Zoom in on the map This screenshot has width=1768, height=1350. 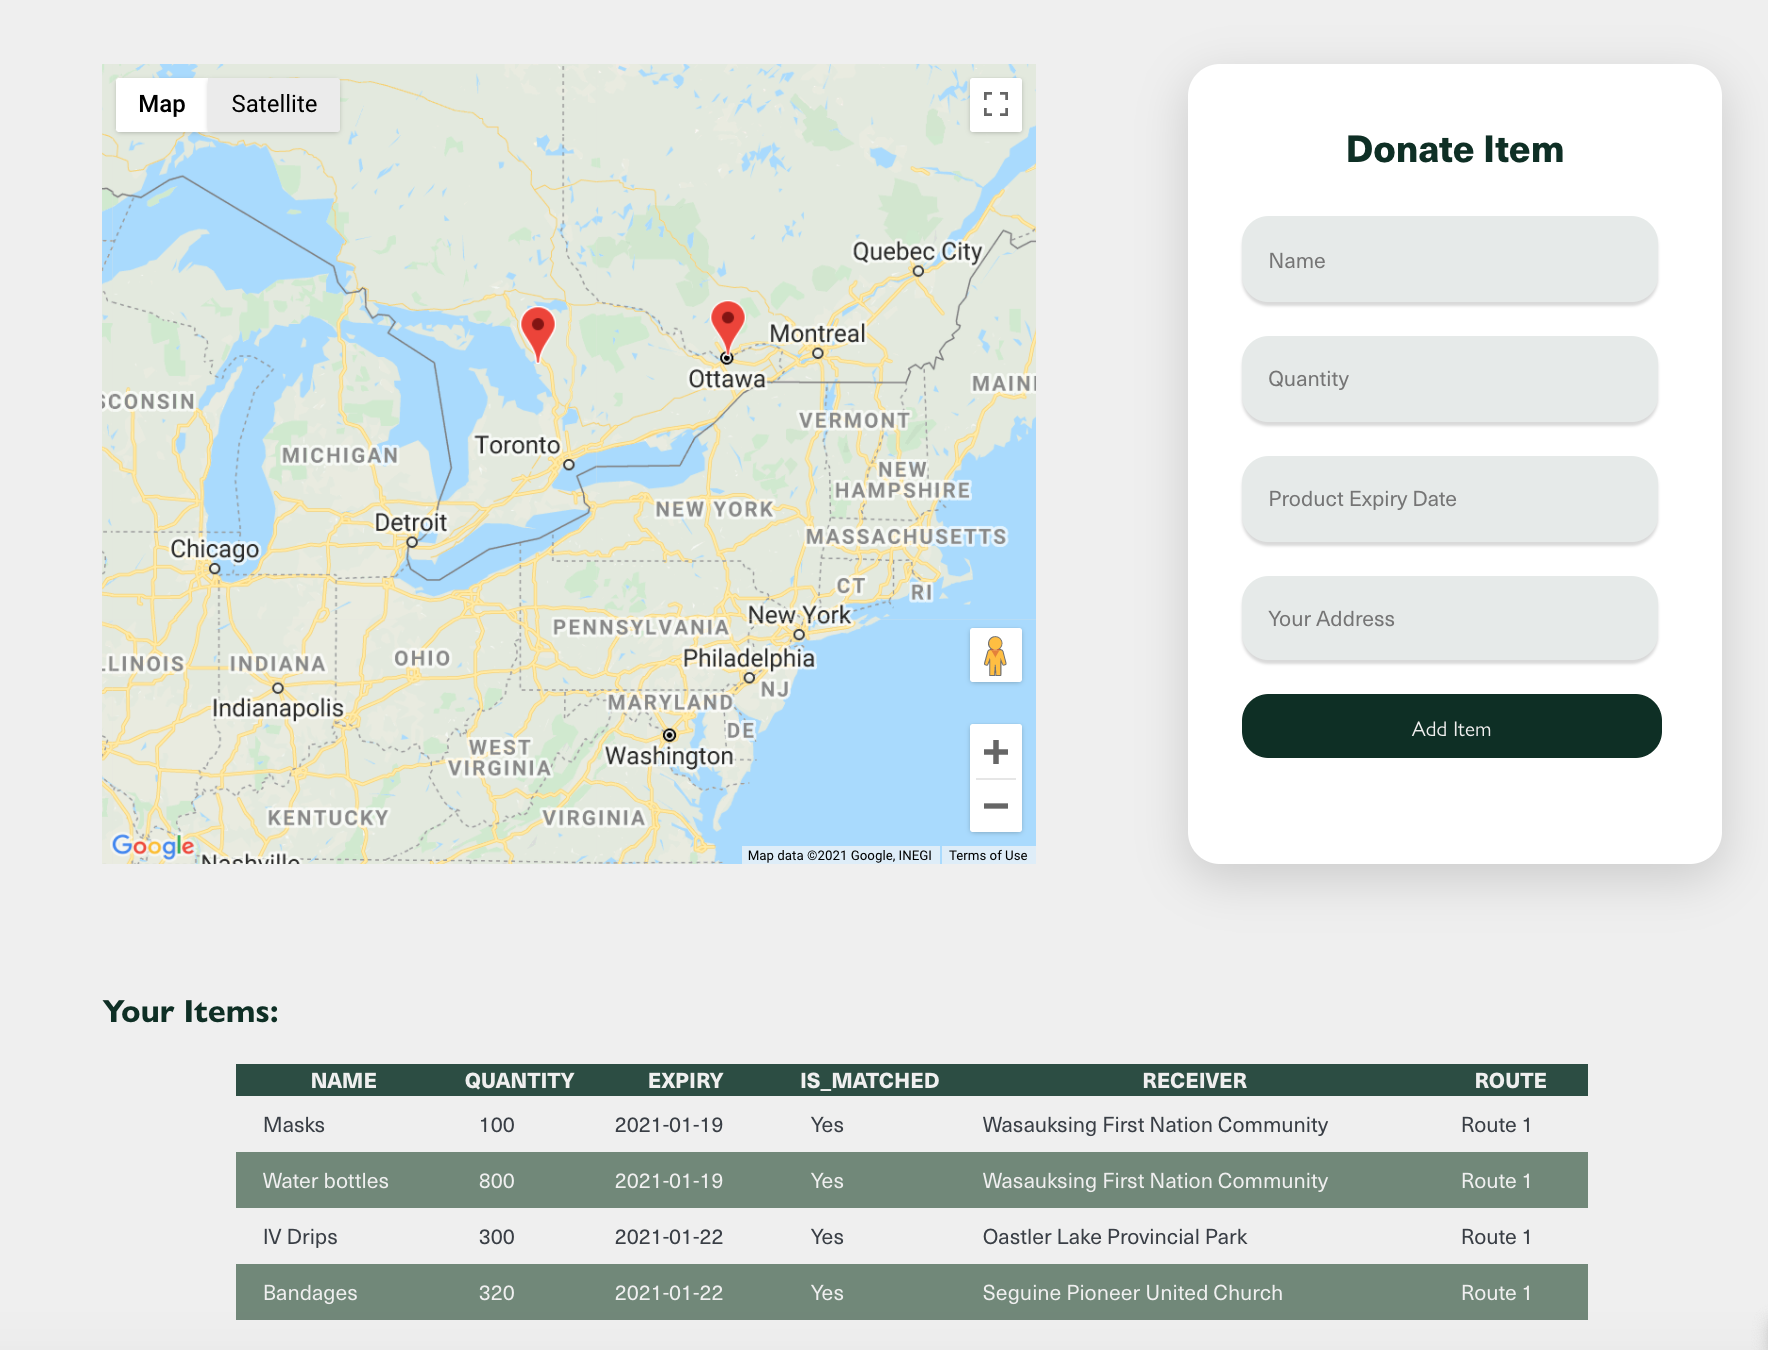click(995, 751)
